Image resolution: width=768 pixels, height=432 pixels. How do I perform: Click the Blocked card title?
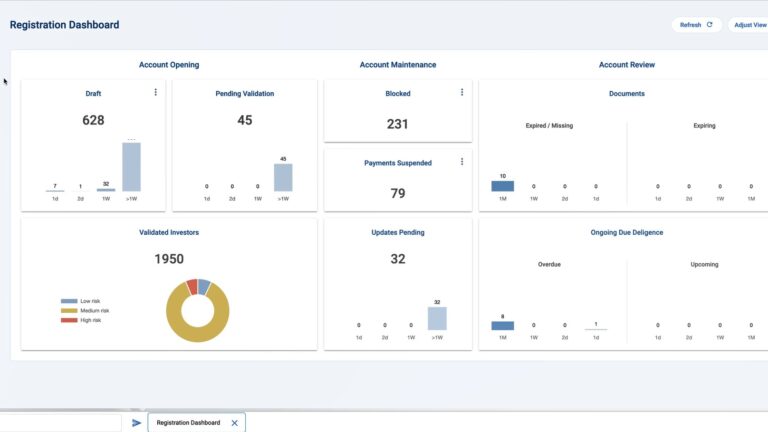398,94
